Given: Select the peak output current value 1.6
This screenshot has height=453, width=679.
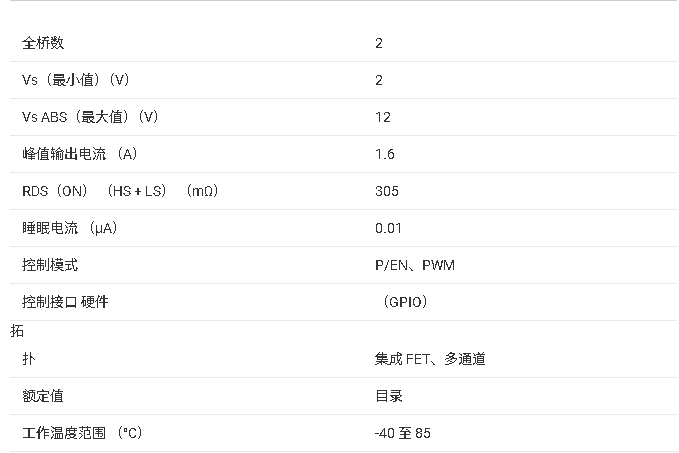Looking at the screenshot, I should (x=385, y=154).
